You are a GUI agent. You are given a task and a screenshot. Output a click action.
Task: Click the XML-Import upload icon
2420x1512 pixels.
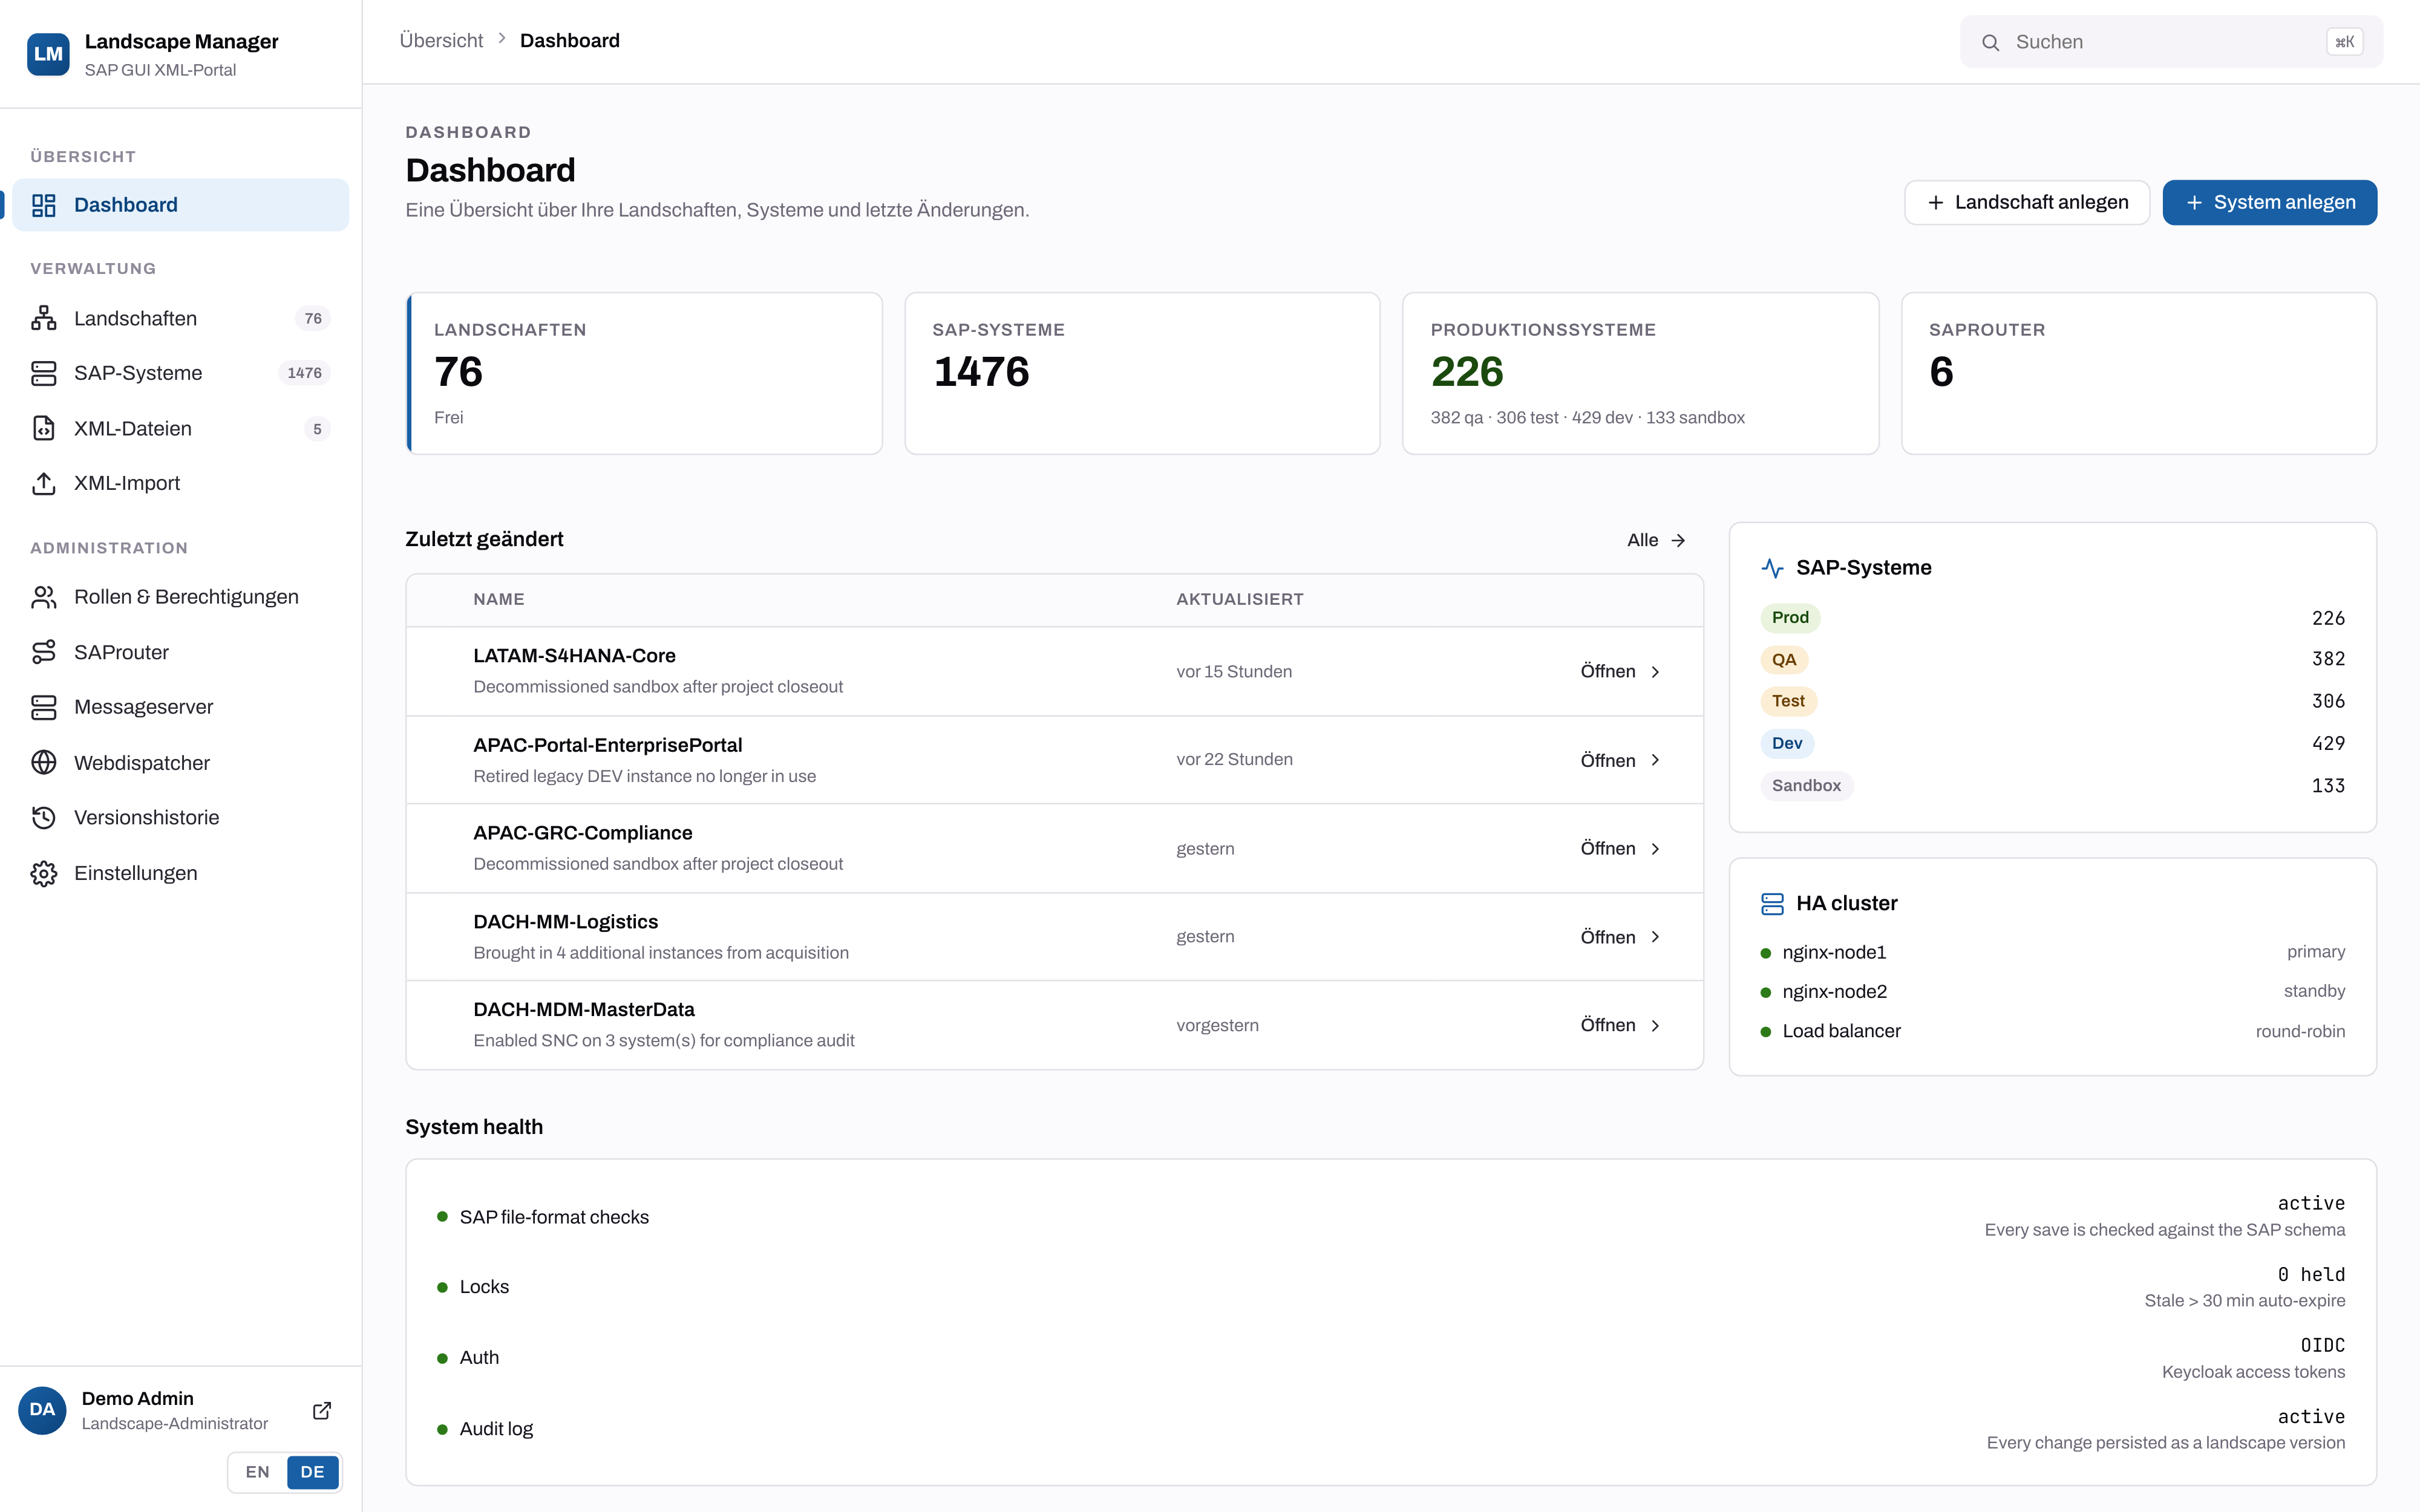point(44,483)
